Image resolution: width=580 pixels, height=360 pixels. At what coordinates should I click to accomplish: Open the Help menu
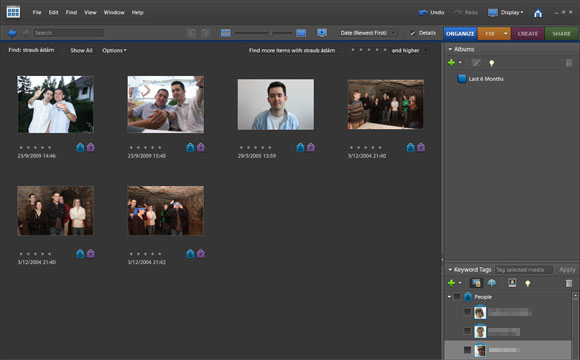[x=138, y=13]
